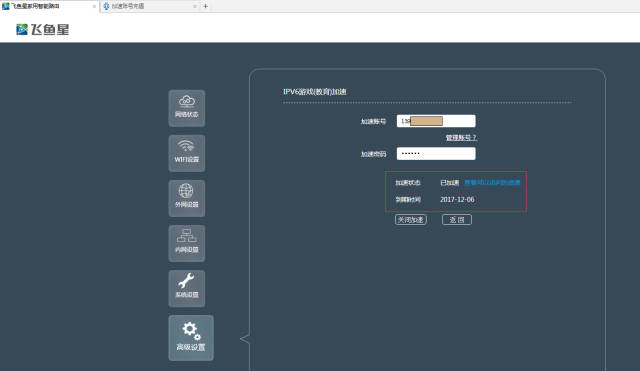This screenshot has width=640, height=371.
Task: Open the 网络状态 cloud icon
Action: 187,108
